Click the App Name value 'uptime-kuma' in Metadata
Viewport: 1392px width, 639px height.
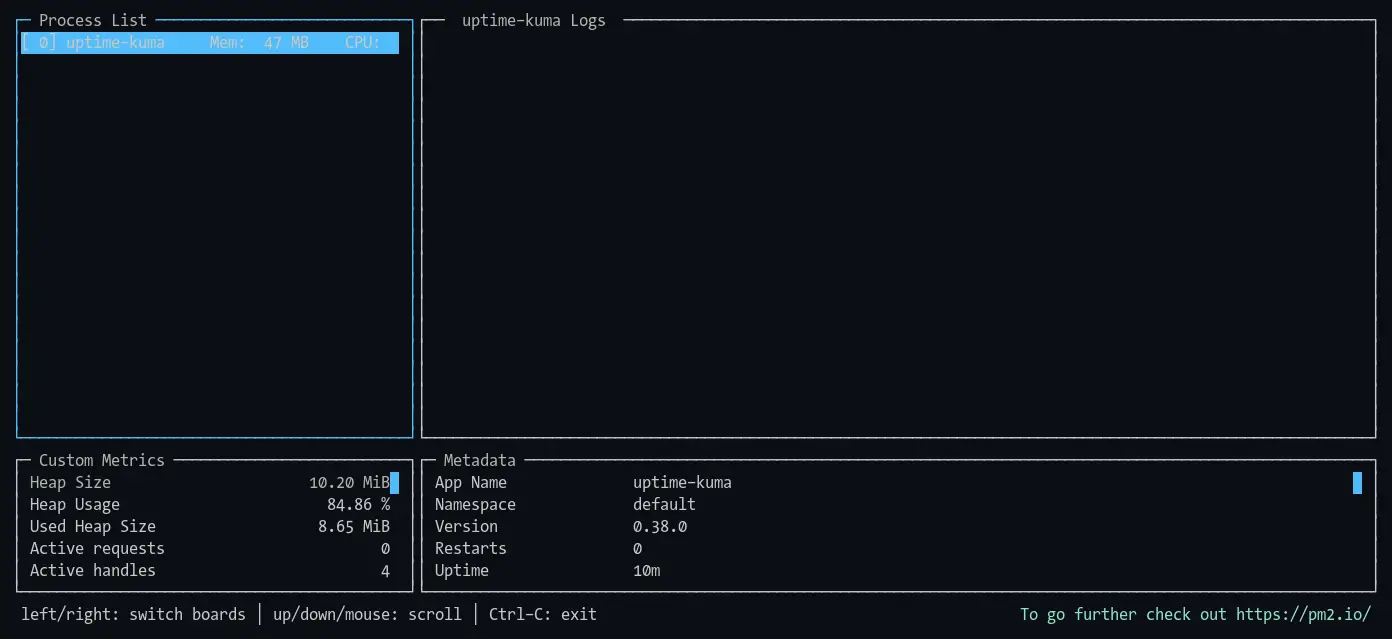[682, 483]
